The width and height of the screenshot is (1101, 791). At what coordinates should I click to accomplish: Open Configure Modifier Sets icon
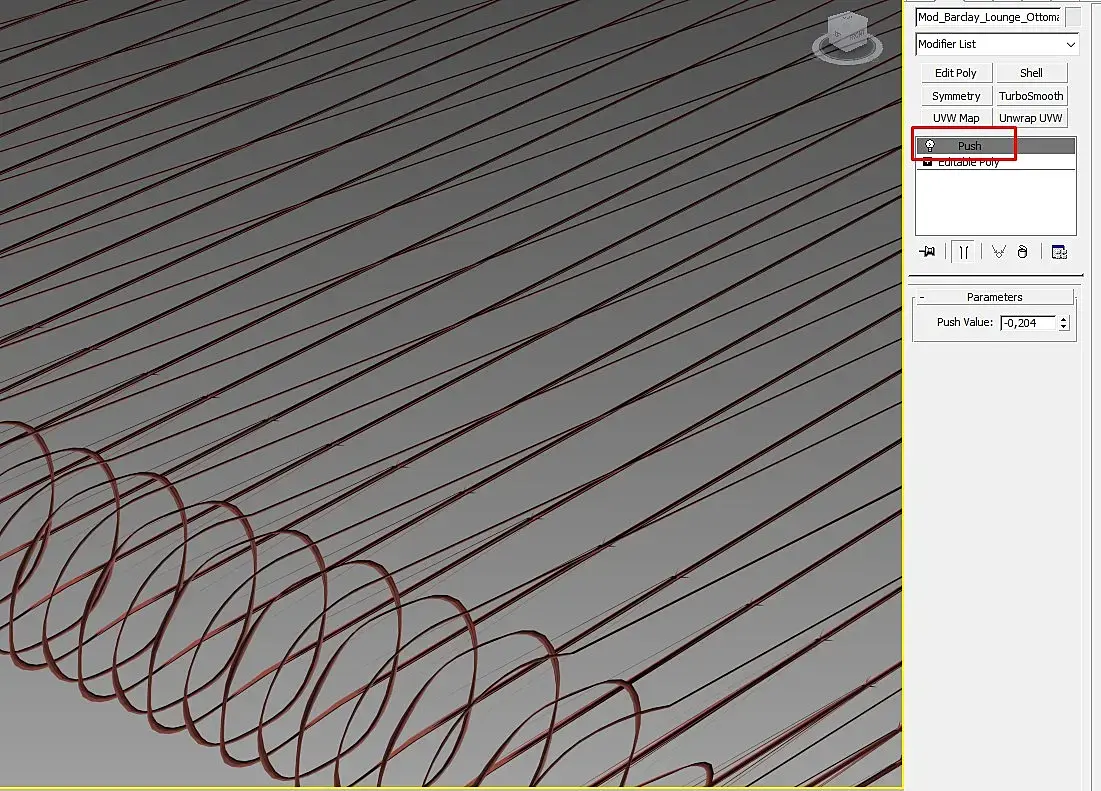tap(1059, 252)
